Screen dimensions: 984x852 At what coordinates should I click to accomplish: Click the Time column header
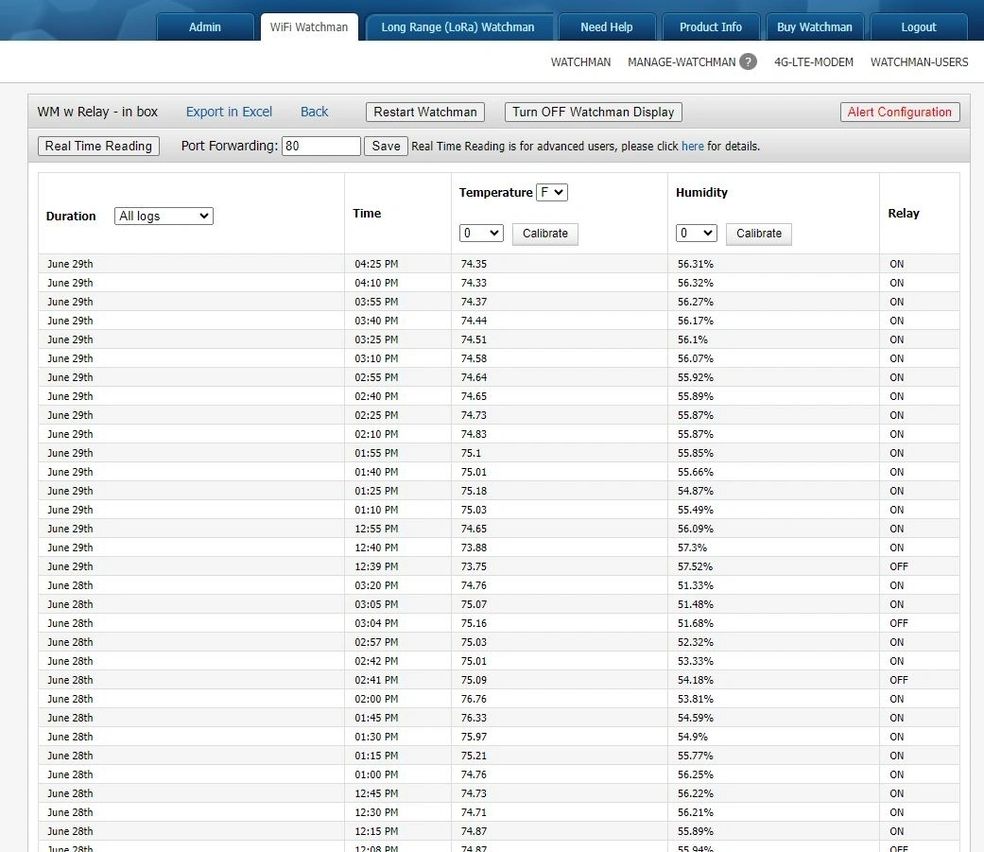(367, 213)
